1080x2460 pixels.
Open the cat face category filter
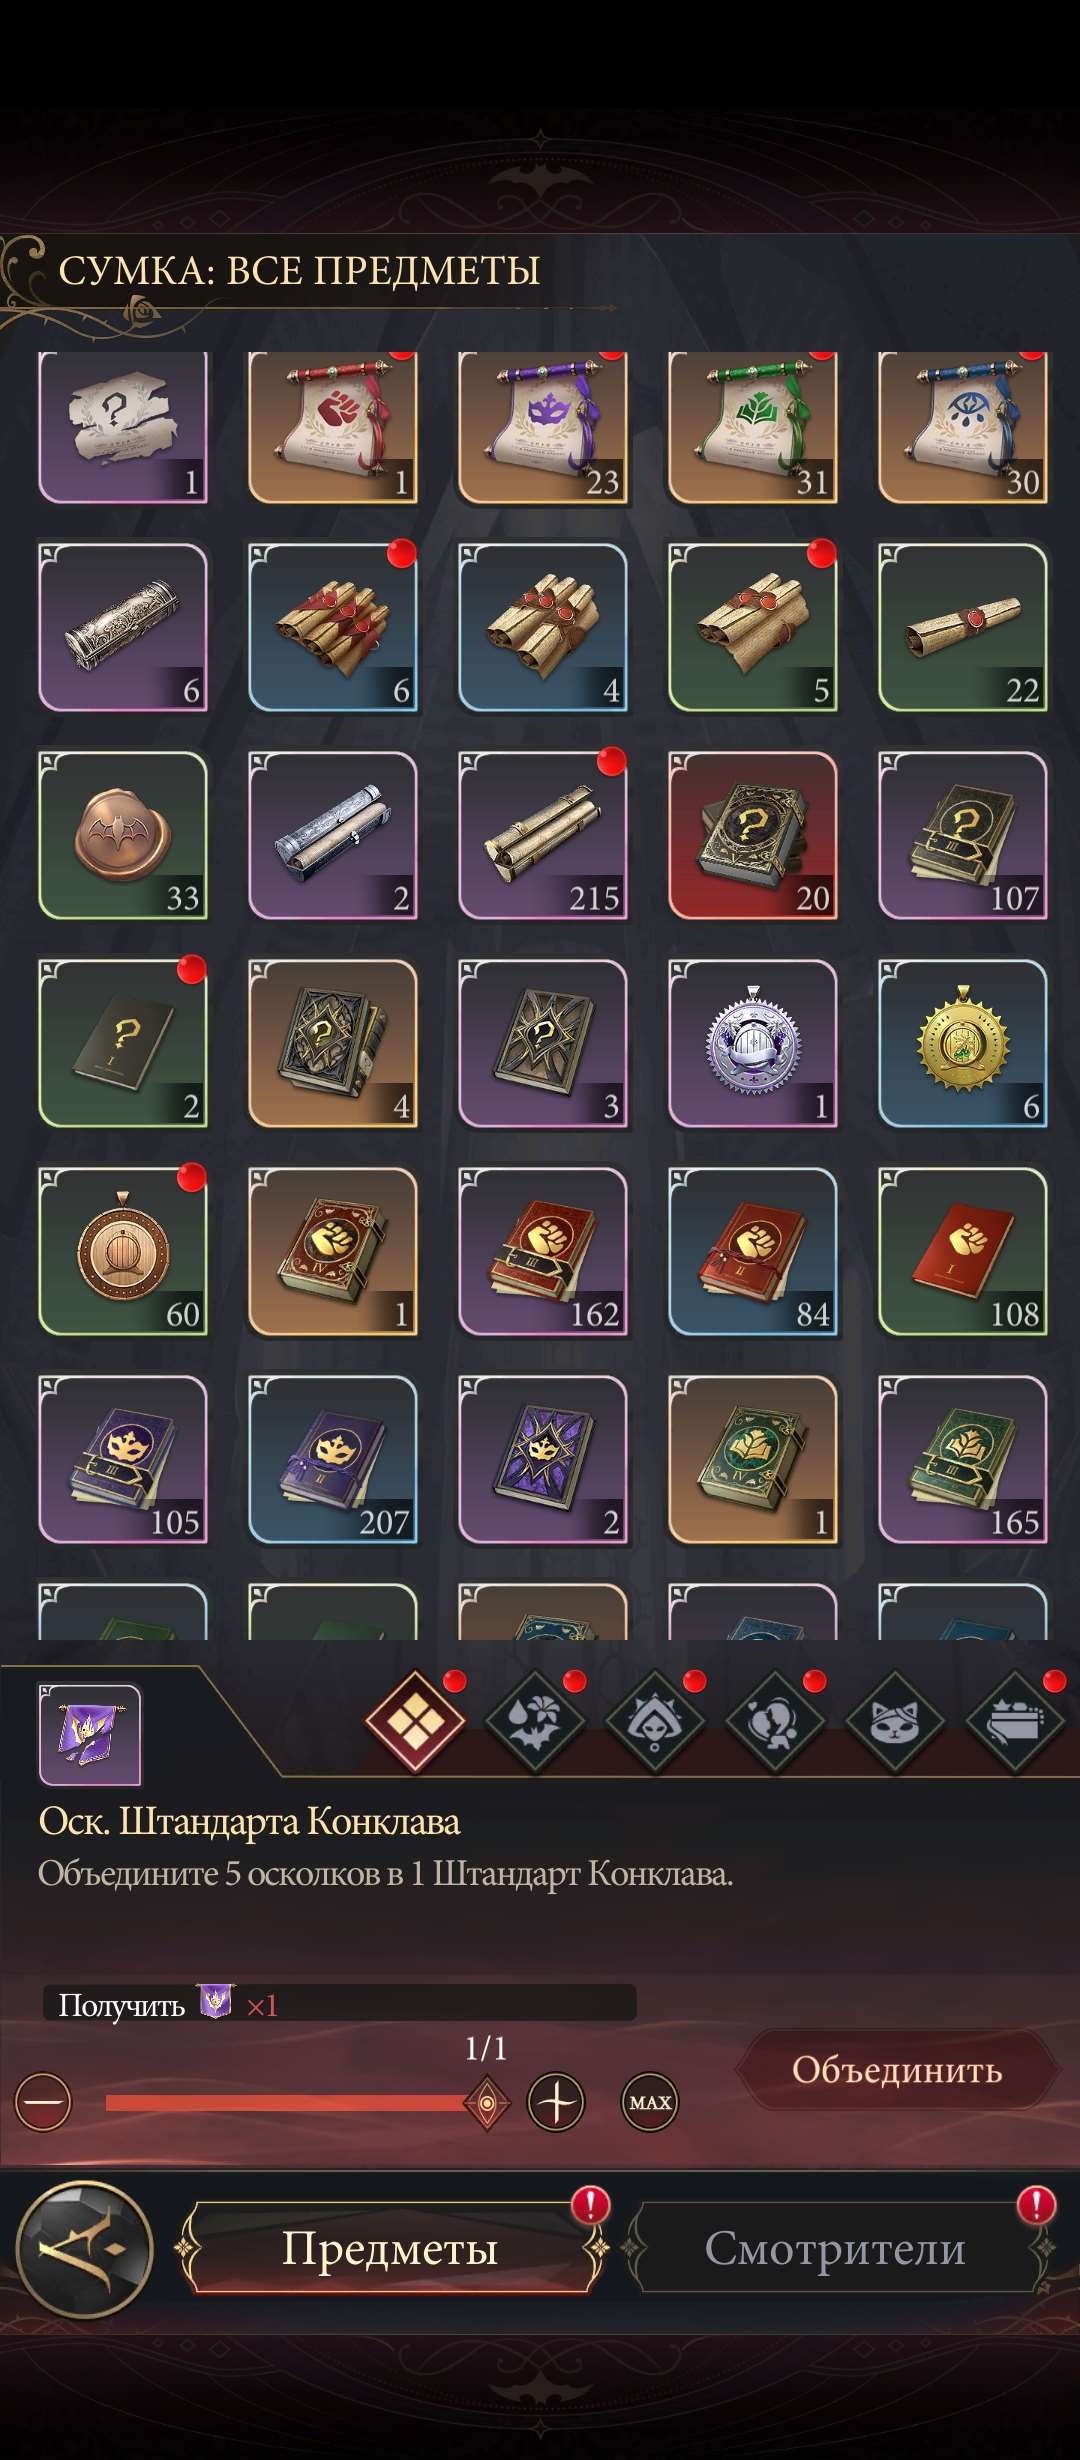tap(894, 1722)
